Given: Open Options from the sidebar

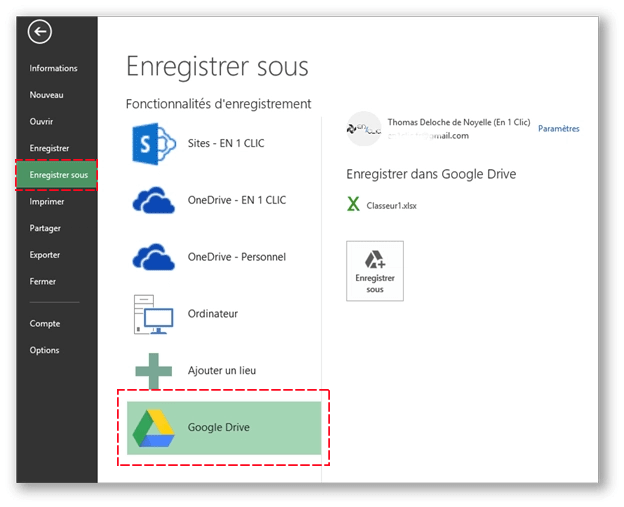Looking at the screenshot, I should [45, 350].
